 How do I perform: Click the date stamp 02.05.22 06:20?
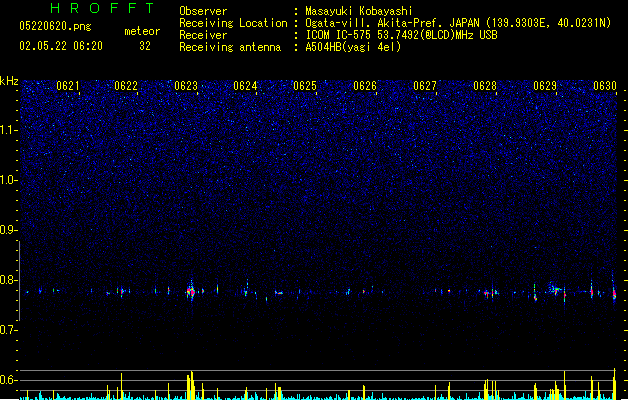pos(61,46)
